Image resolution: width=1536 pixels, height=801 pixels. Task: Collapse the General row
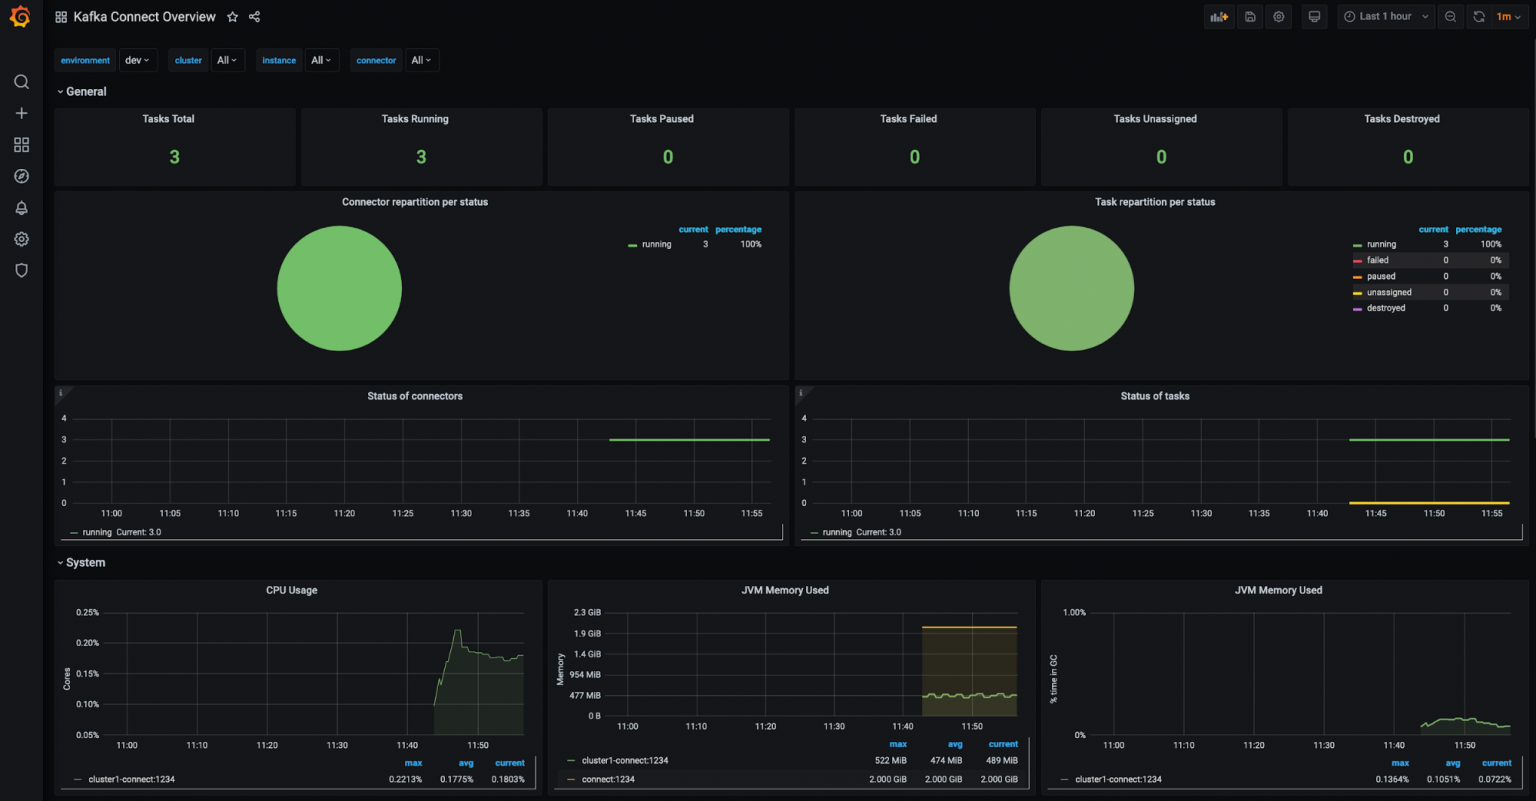pos(81,91)
